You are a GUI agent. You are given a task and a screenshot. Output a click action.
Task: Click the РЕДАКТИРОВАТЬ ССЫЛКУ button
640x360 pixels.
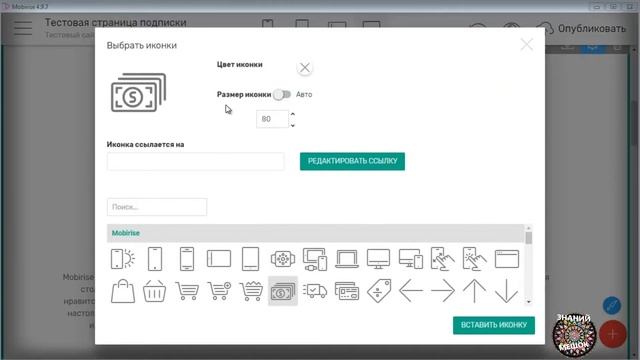pyautogui.click(x=352, y=161)
